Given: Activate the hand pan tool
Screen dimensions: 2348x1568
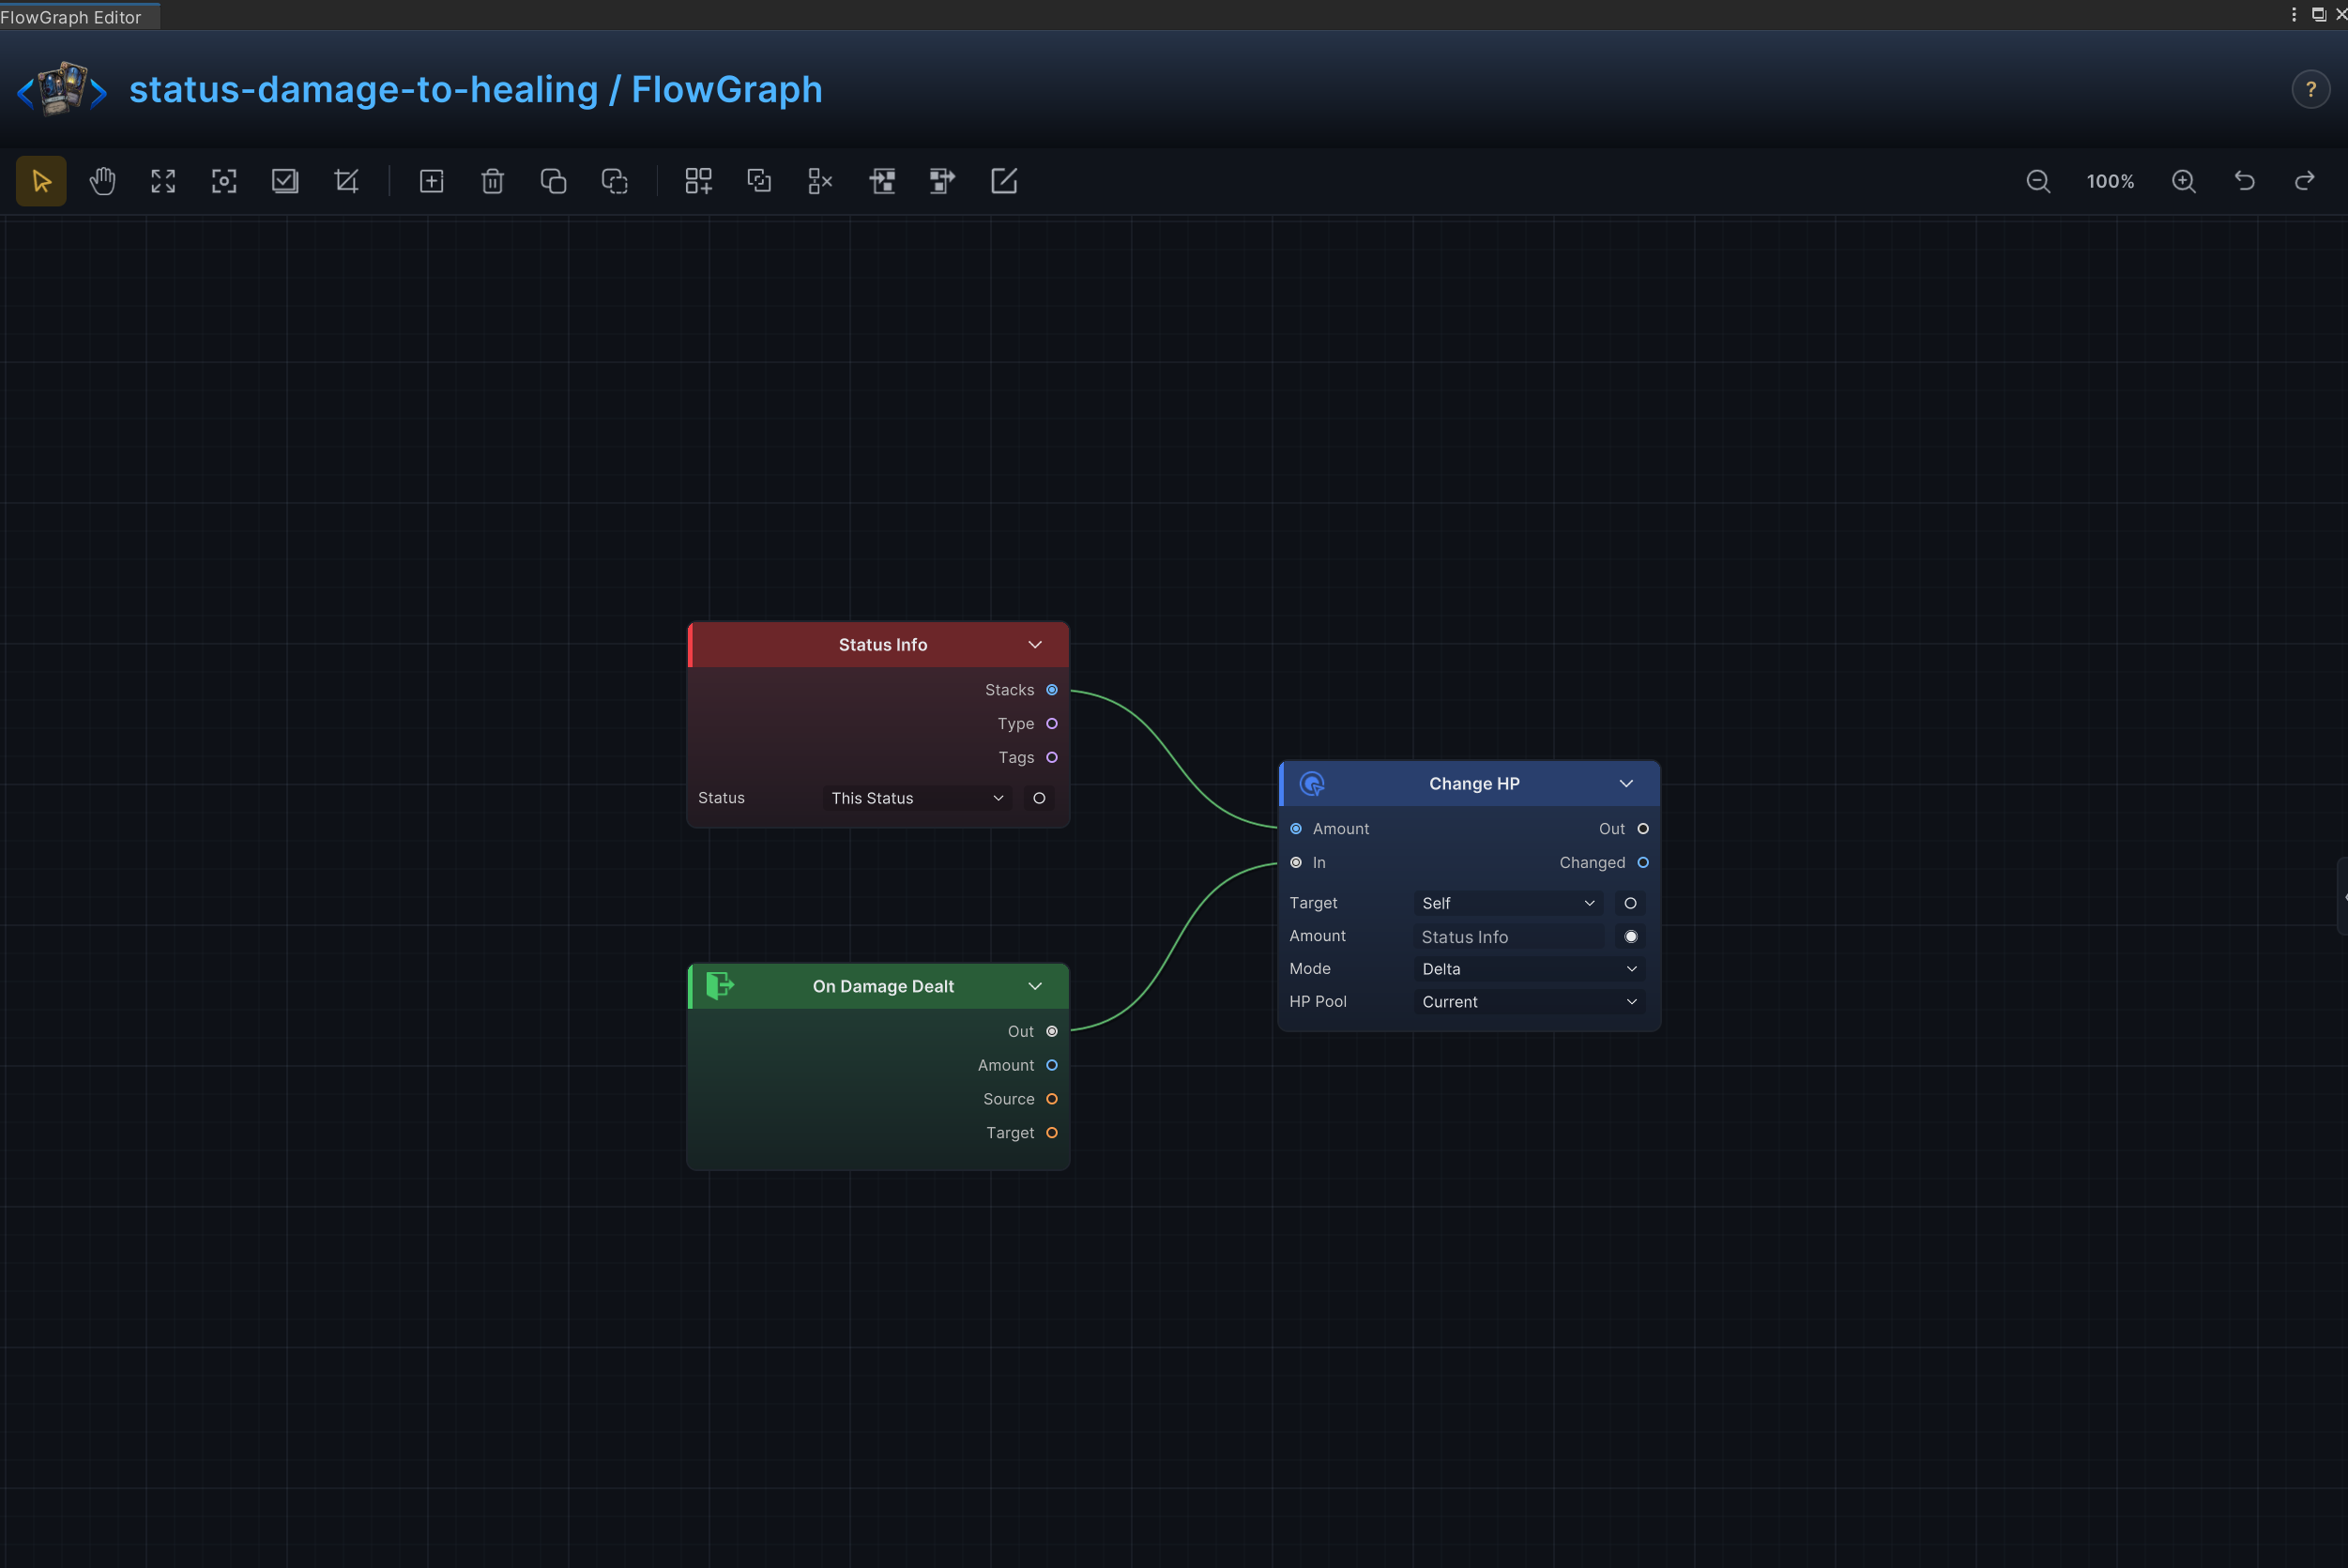Looking at the screenshot, I should pyautogui.click(x=102, y=181).
